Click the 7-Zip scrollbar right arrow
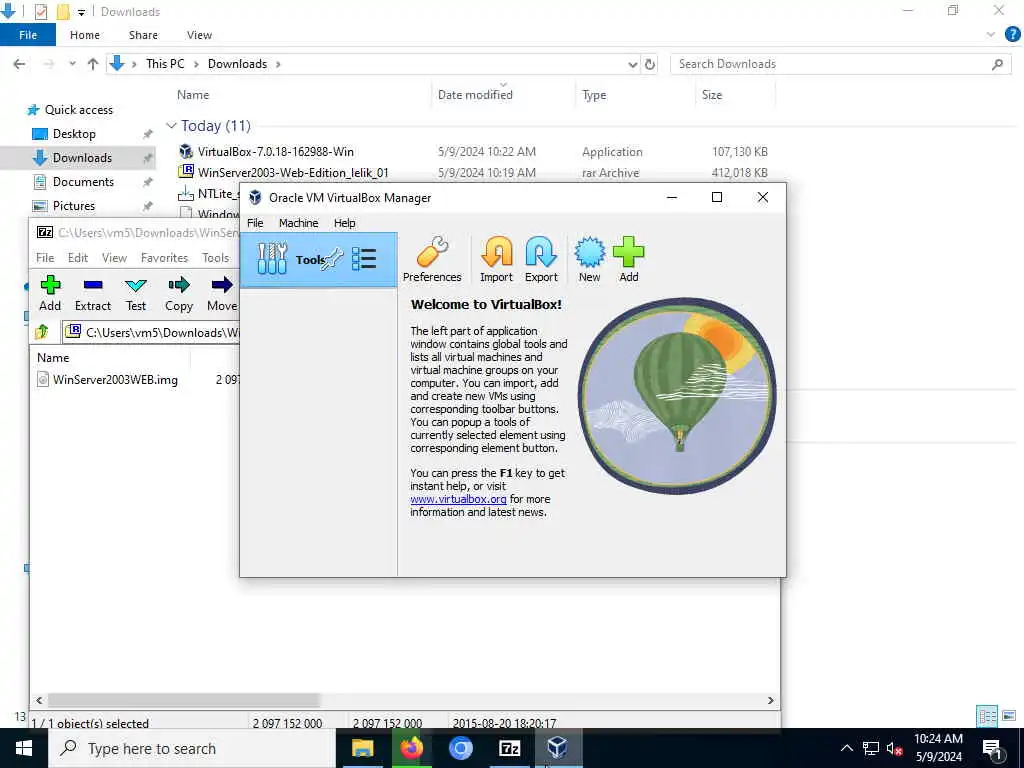Viewport: 1024px width, 768px height. (771, 700)
